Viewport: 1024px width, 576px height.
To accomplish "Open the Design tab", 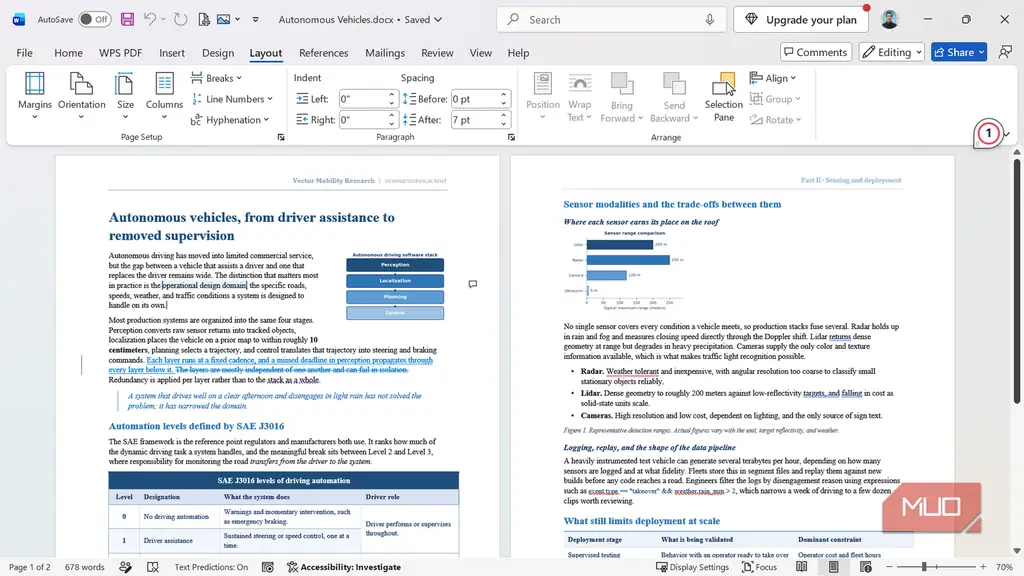I will pyautogui.click(x=217, y=53).
